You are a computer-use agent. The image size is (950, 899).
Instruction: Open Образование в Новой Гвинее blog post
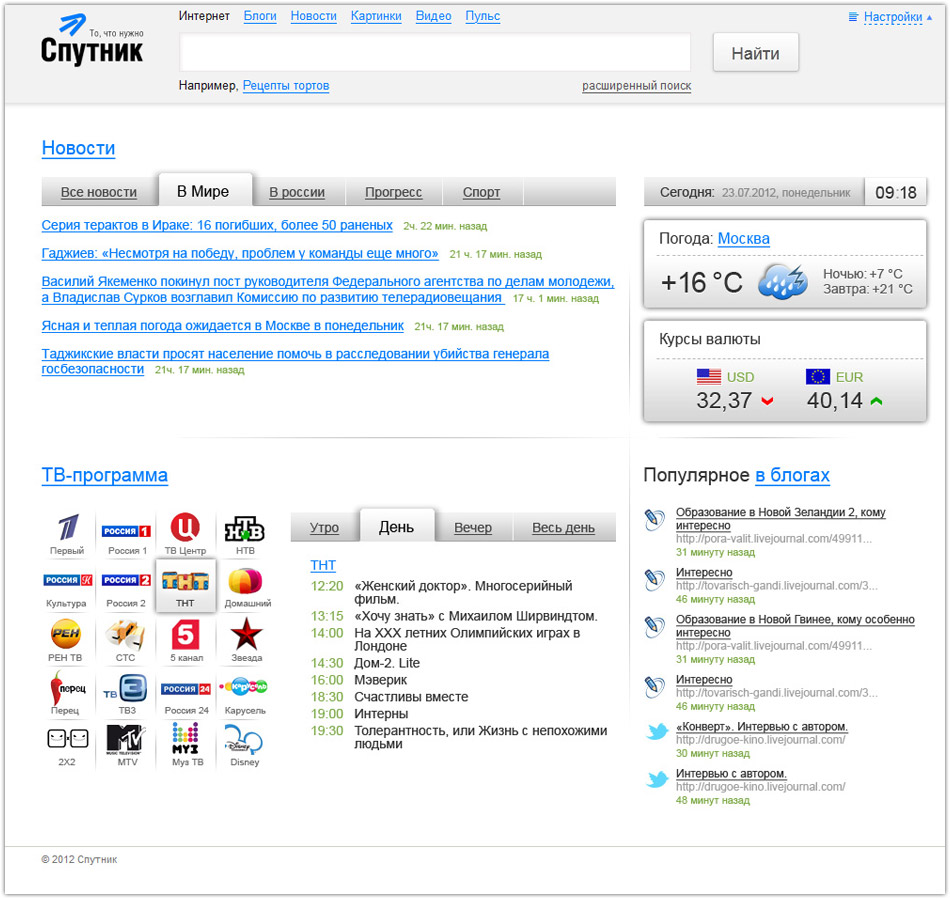pyautogui.click(x=795, y=626)
